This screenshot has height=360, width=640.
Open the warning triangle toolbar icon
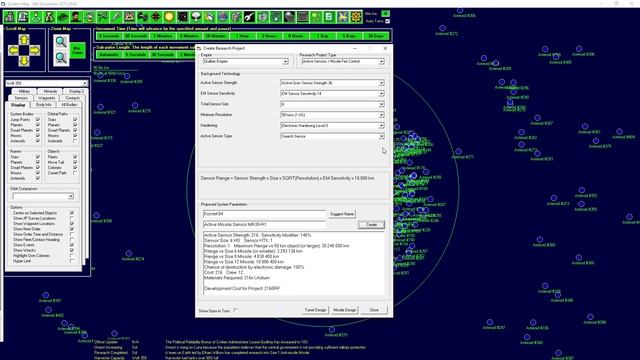click(129, 17)
